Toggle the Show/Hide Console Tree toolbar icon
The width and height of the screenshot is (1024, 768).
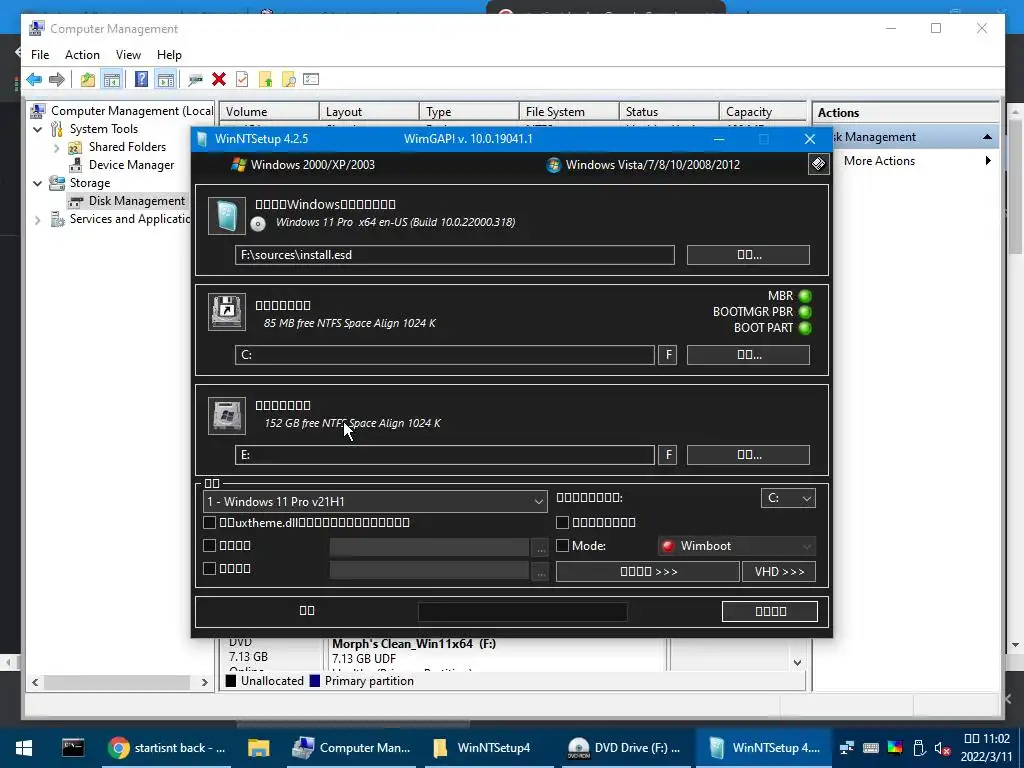[x=112, y=80]
